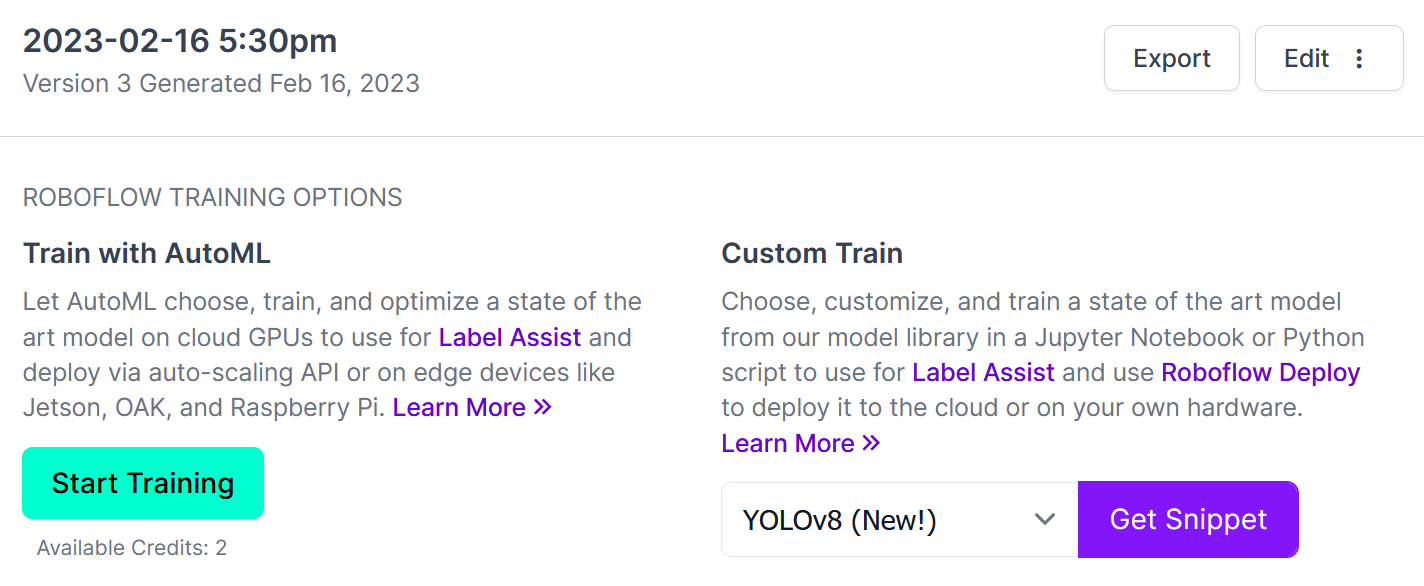Open Label Assist link in AutoML description
Image resolution: width=1424 pixels, height=586 pixels.
coord(510,337)
